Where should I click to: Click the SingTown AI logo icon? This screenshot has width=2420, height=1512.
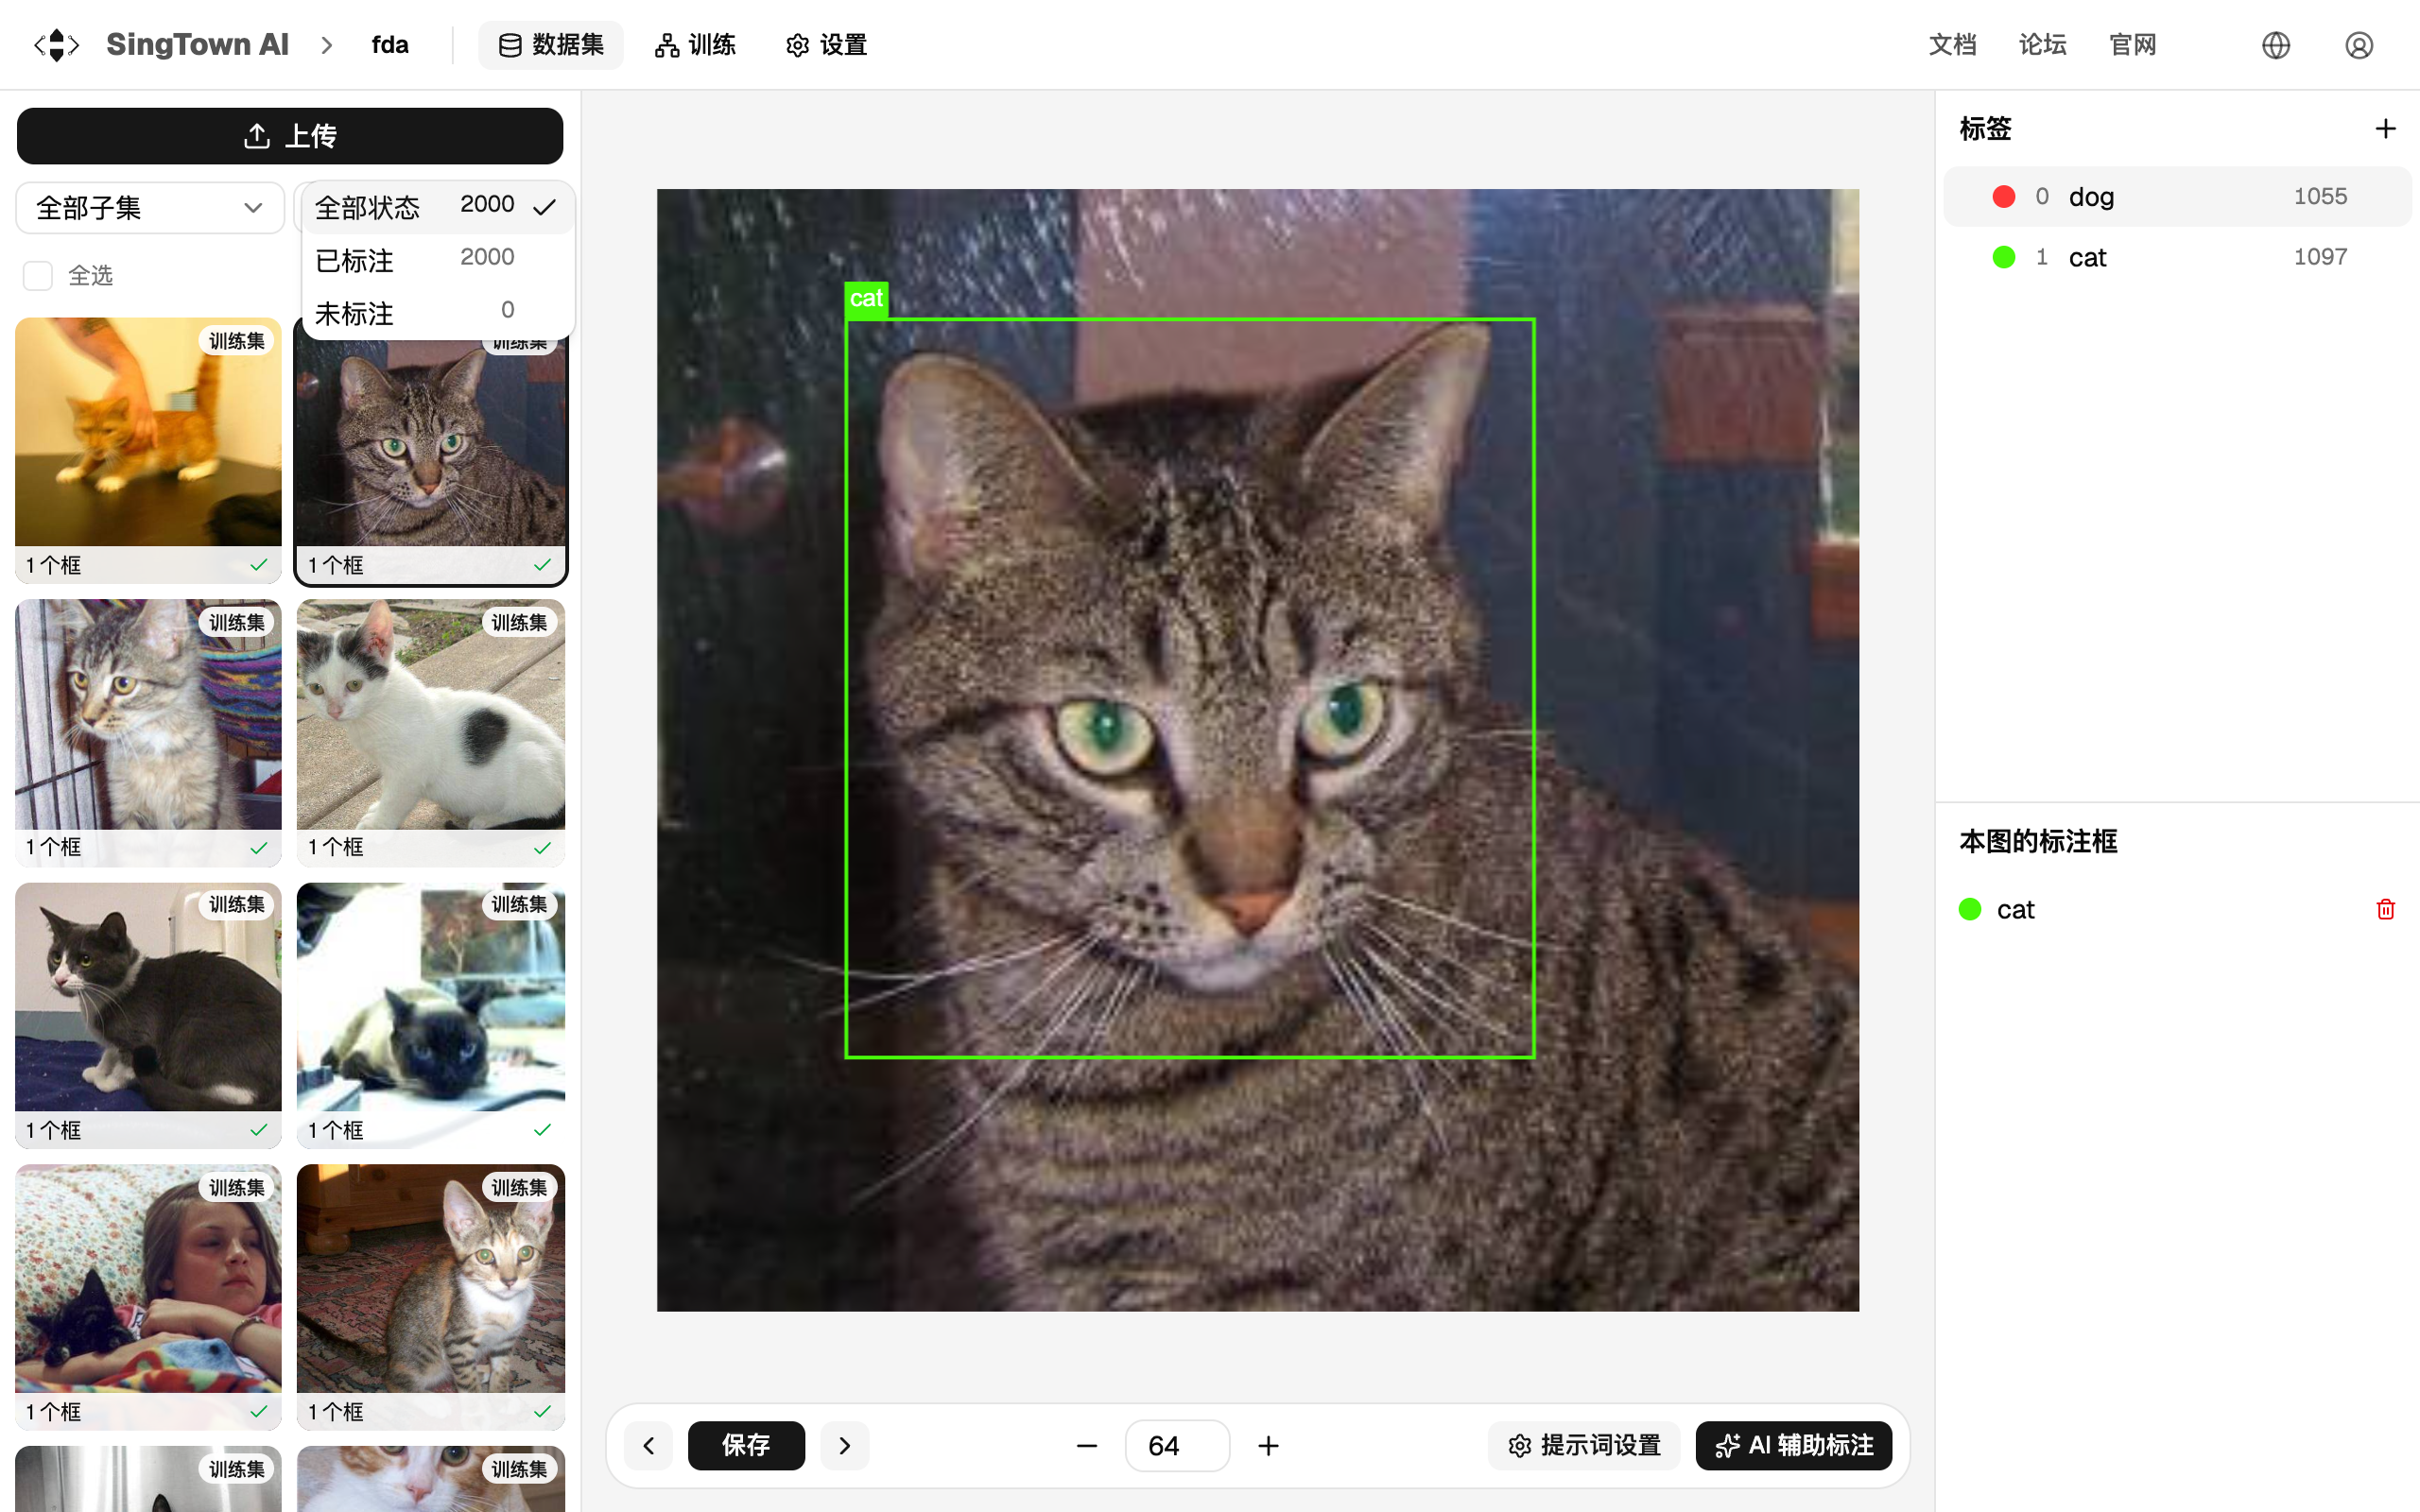pyautogui.click(x=56, y=45)
